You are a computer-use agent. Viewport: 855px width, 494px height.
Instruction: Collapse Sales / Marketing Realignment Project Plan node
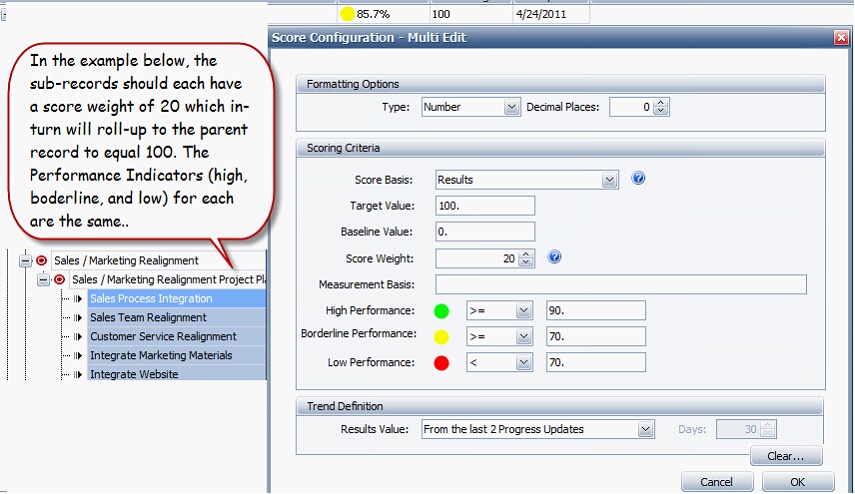click(43, 280)
